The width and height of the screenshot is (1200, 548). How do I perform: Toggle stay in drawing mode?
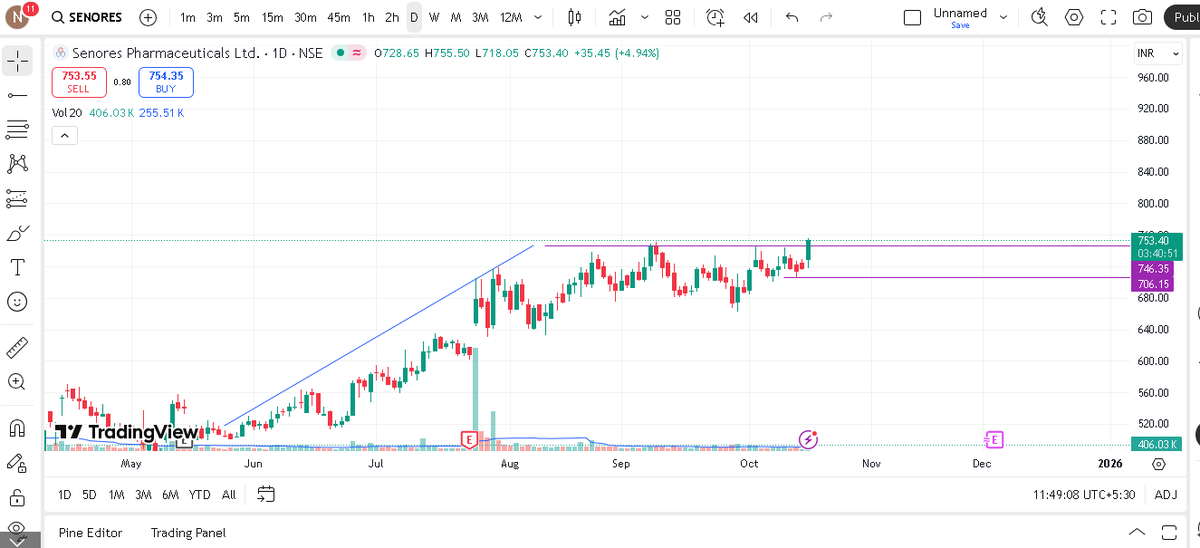click(x=16, y=463)
